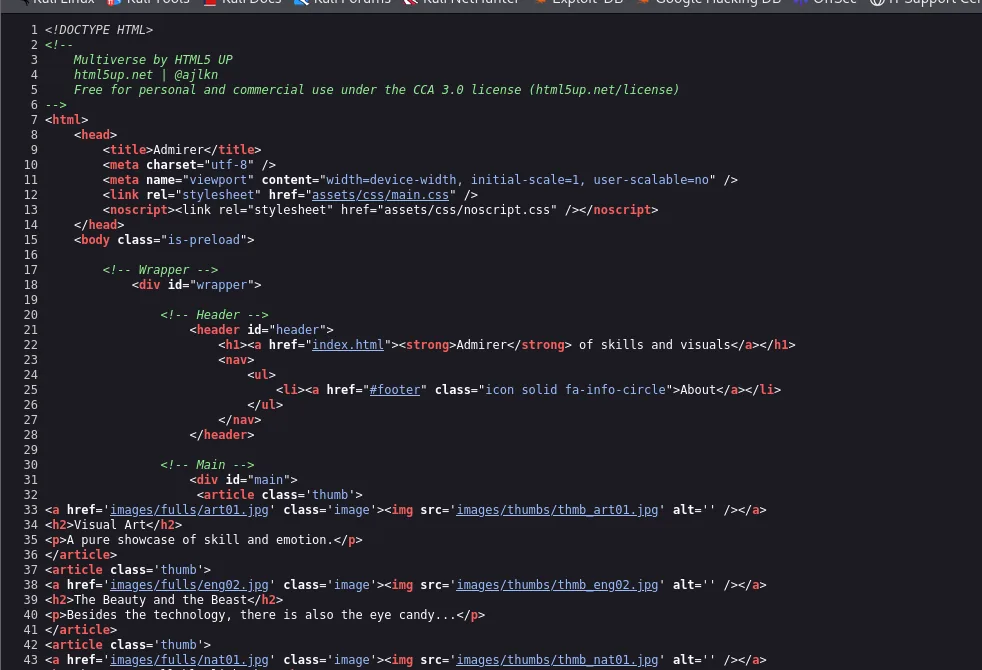Viewport: 982px width, 670px height.
Task: Click the closing </article> tag on line 36
Action: pyautogui.click(x=81, y=555)
